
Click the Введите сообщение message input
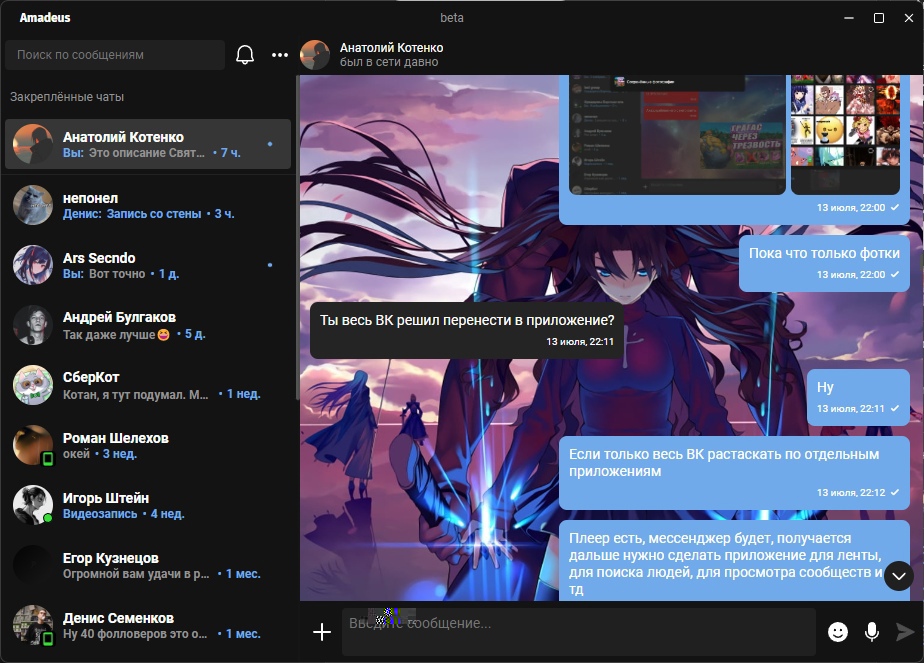579,632
